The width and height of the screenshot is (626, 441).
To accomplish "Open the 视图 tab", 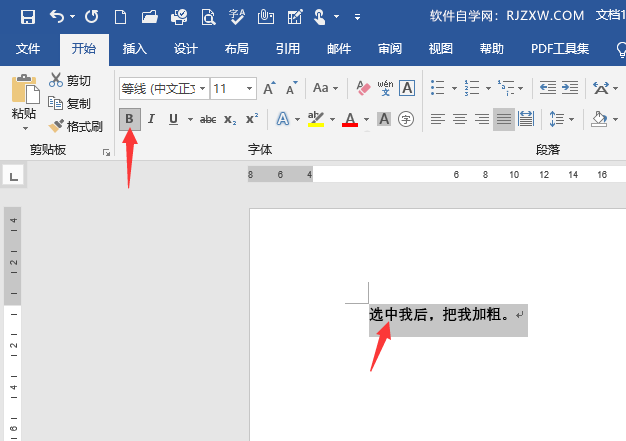I will [x=440, y=49].
